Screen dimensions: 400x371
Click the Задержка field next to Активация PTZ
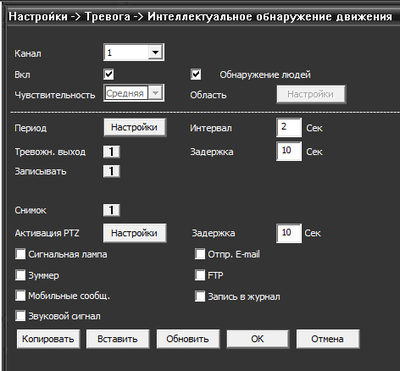[x=289, y=233]
